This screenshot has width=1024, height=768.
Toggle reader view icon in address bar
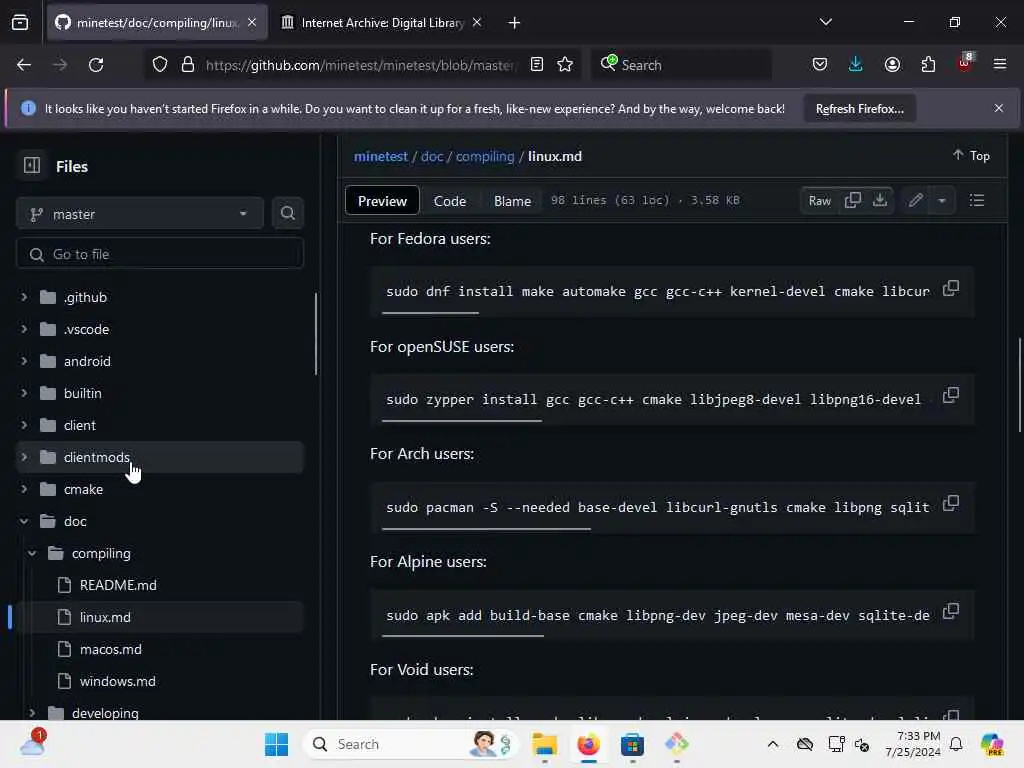tap(537, 65)
